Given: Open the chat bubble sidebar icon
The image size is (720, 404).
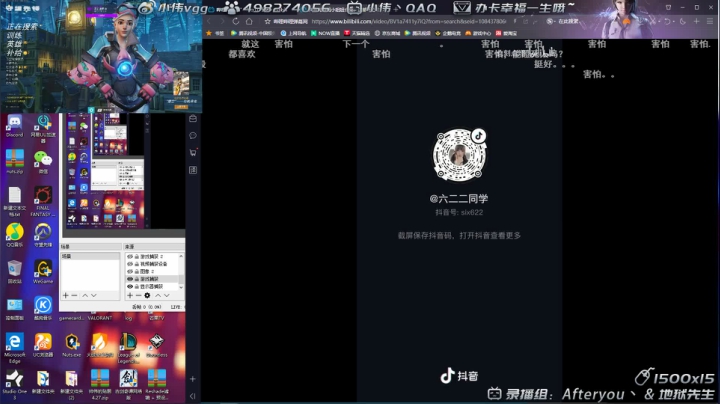Looking at the screenshot, I should 193,135.
